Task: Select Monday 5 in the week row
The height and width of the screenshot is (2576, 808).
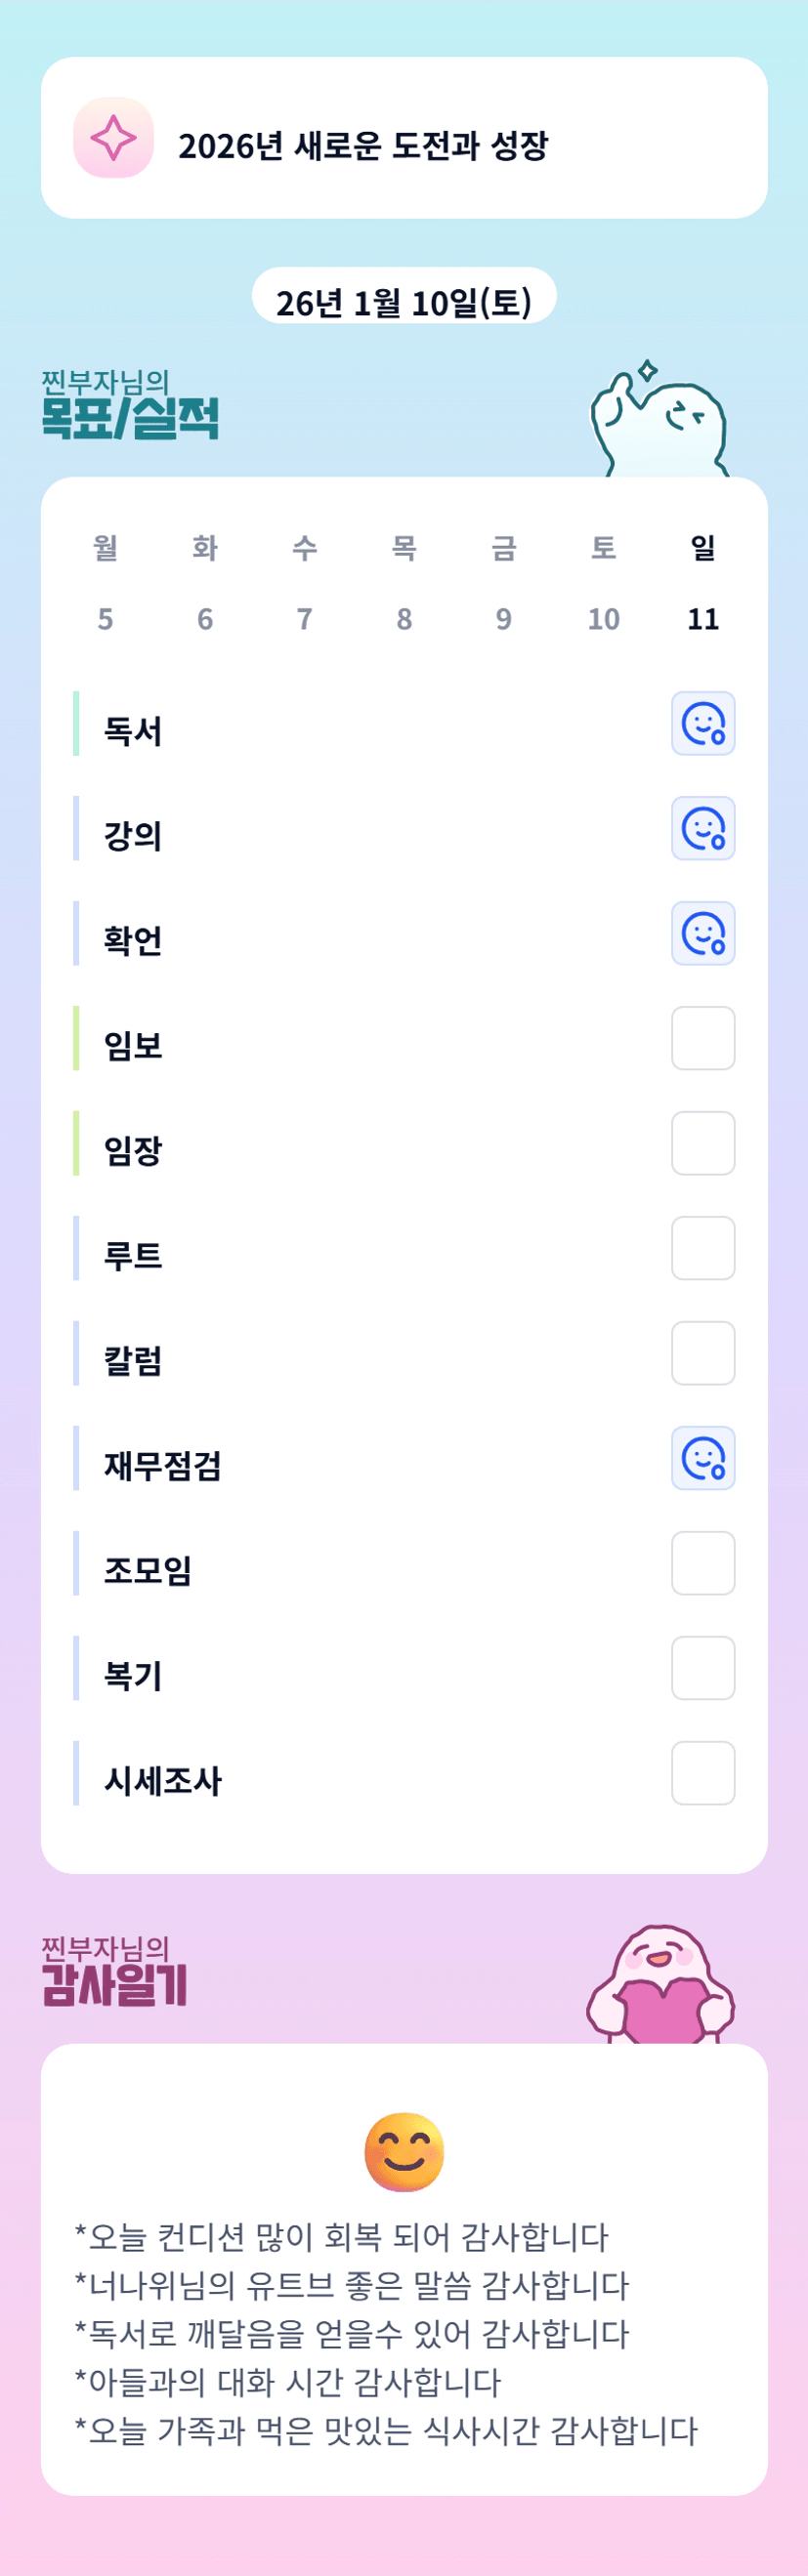Action: tap(105, 619)
